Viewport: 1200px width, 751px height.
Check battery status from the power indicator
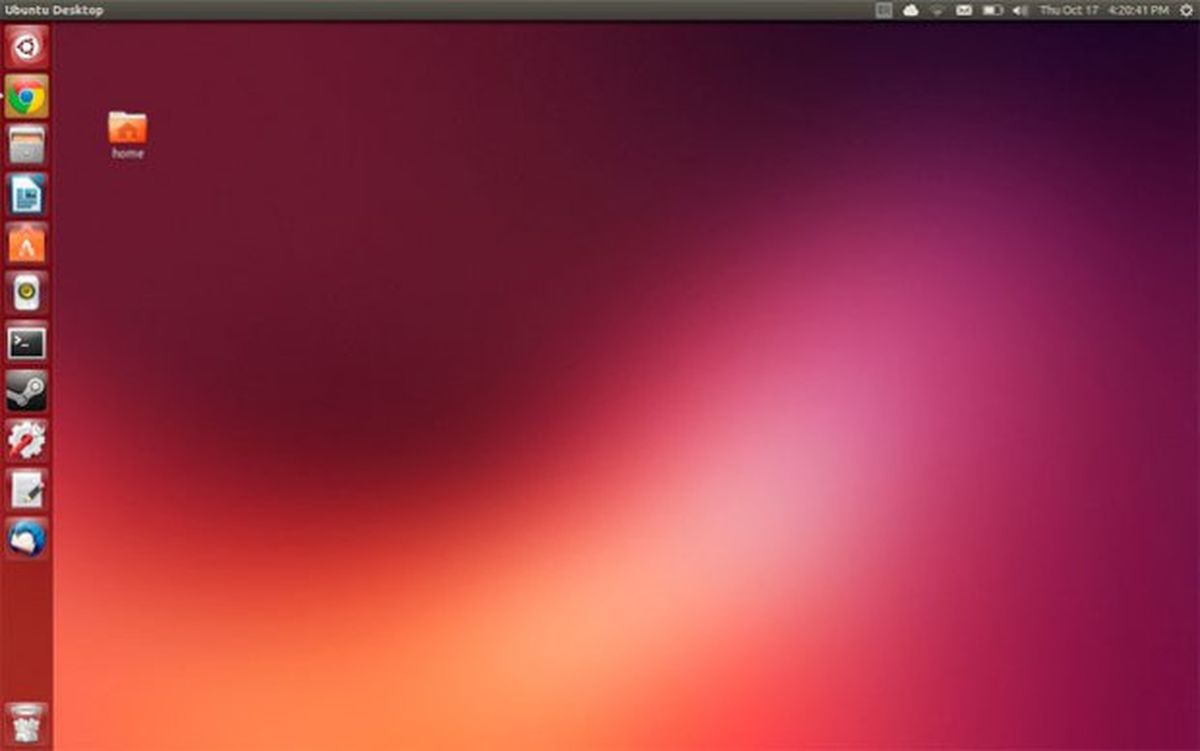(x=992, y=10)
